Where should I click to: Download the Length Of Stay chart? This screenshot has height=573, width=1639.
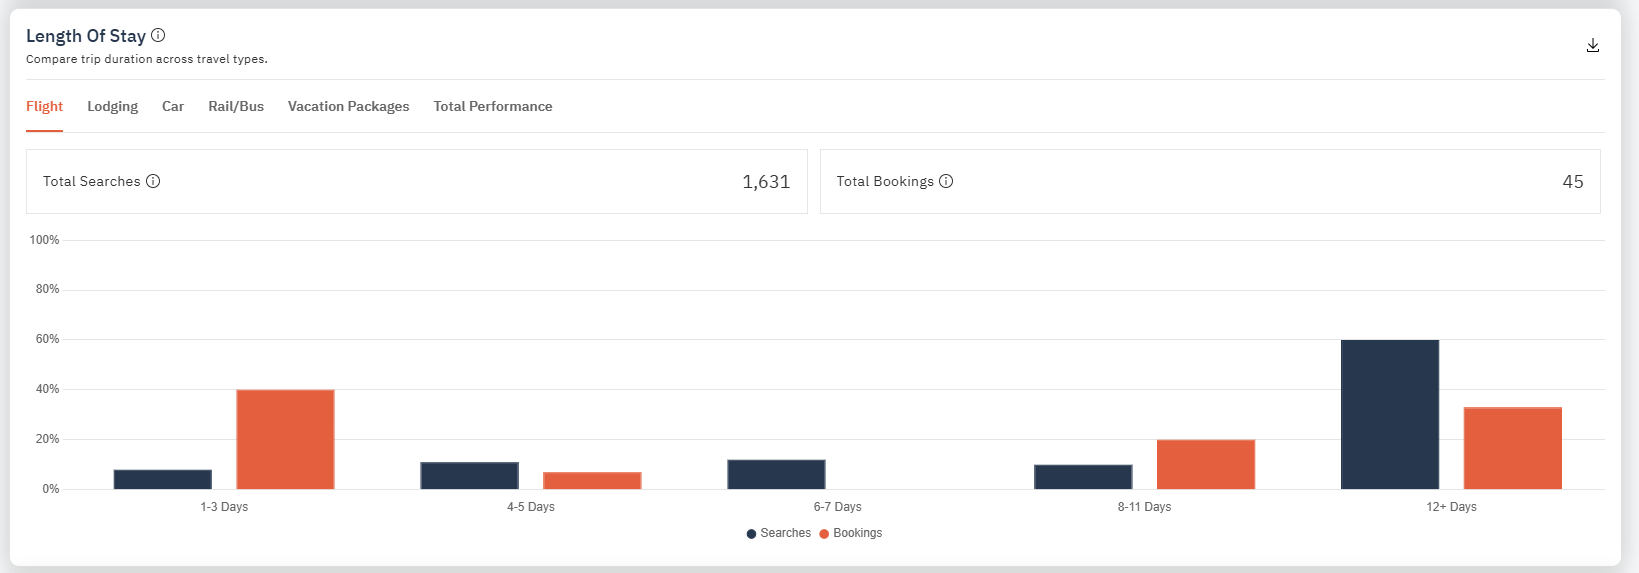pos(1593,46)
